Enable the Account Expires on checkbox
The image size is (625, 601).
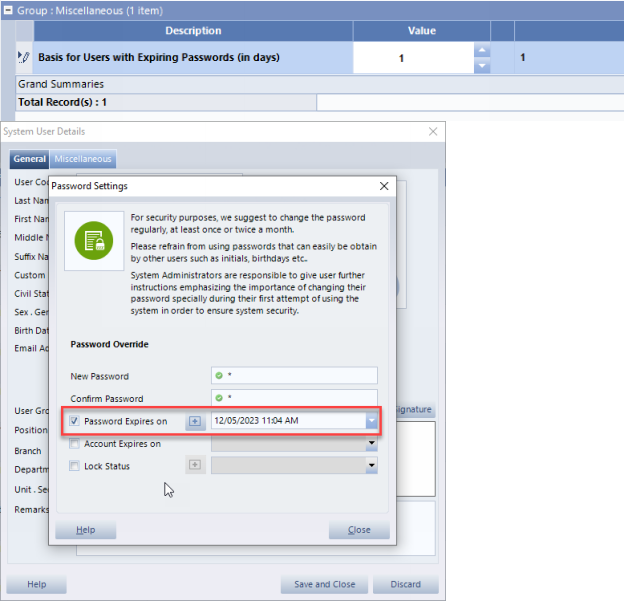coord(75,444)
